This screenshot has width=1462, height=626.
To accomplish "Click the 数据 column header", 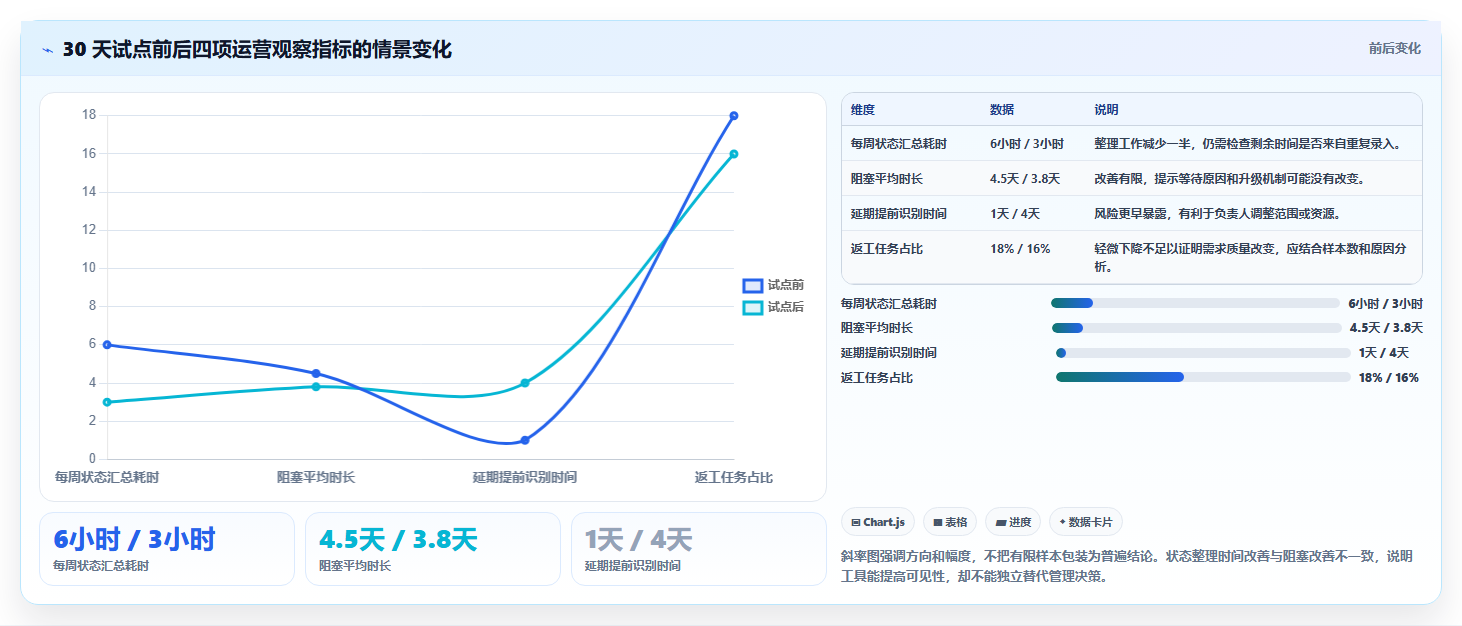I will tap(1002, 110).
